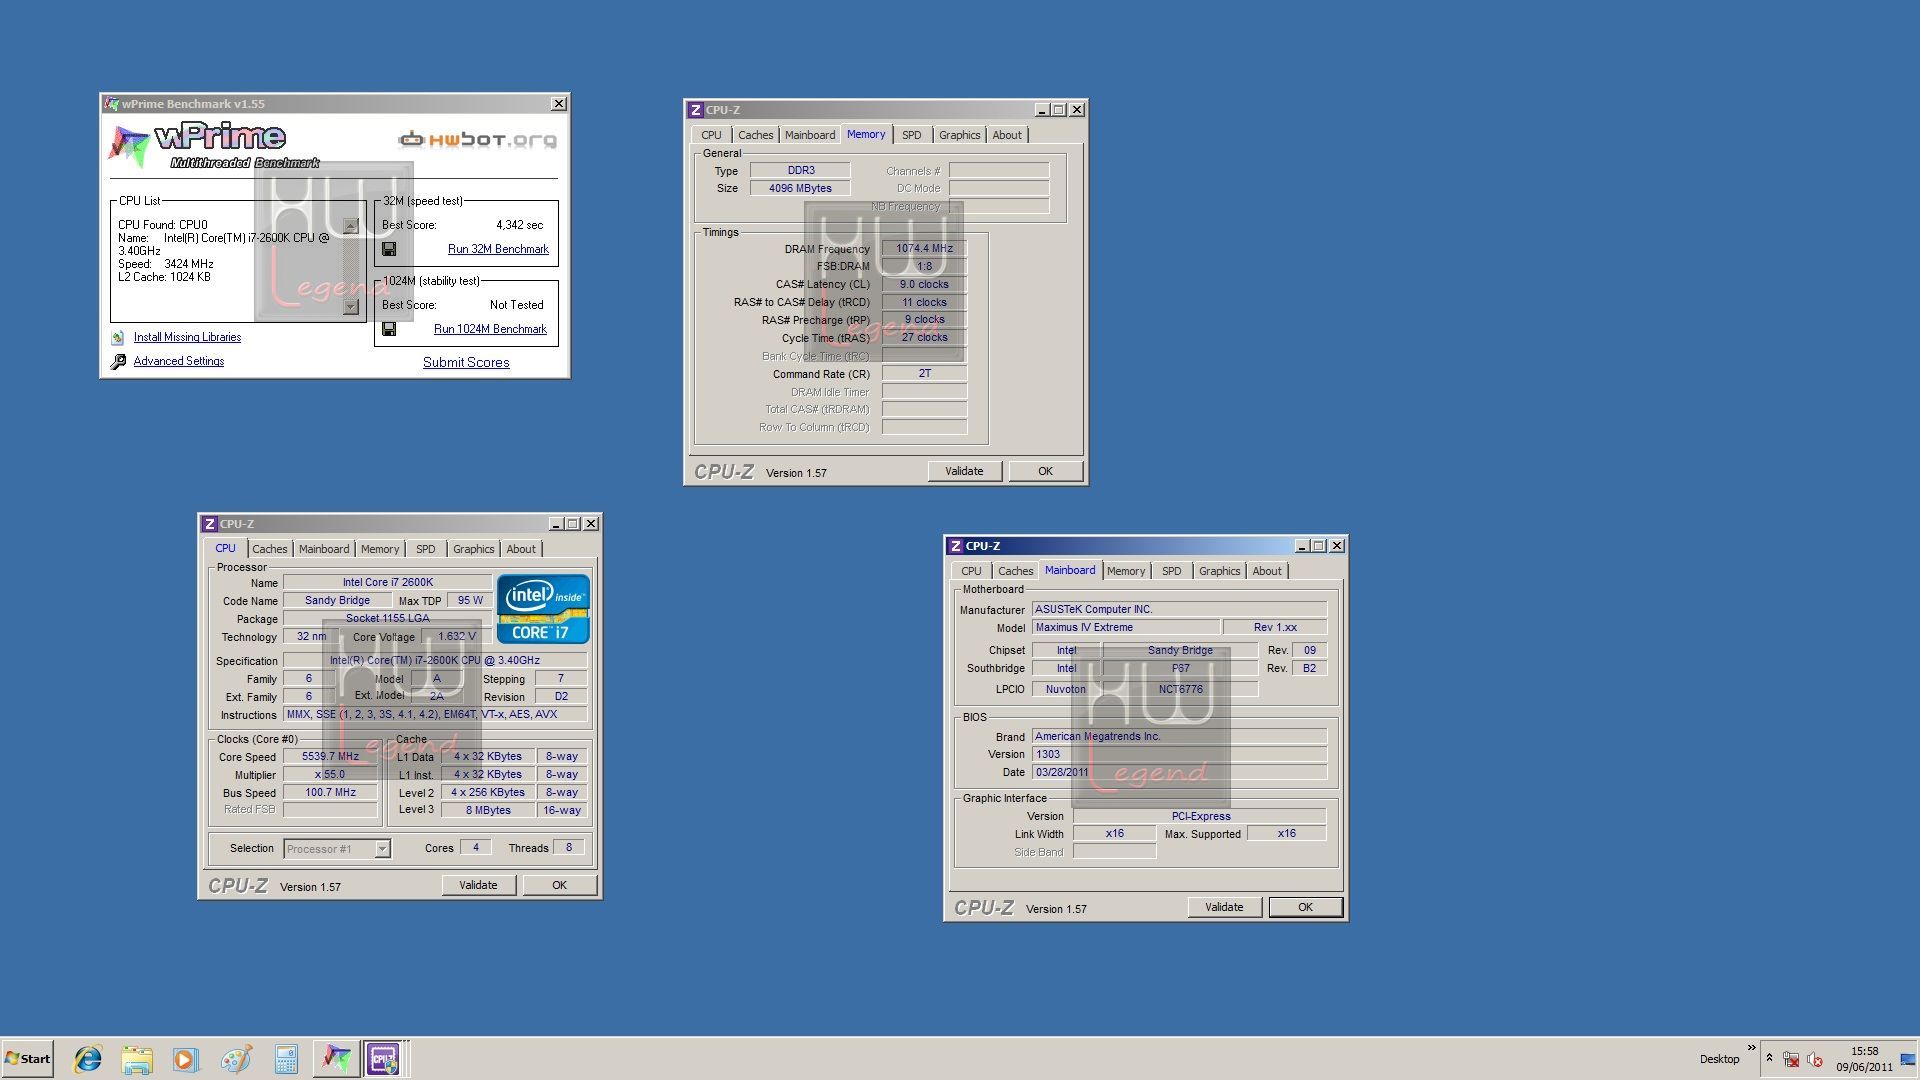This screenshot has width=1920, height=1080.
Task: Click the floppy save icon beside 1024M Best Score
Action: (389, 329)
